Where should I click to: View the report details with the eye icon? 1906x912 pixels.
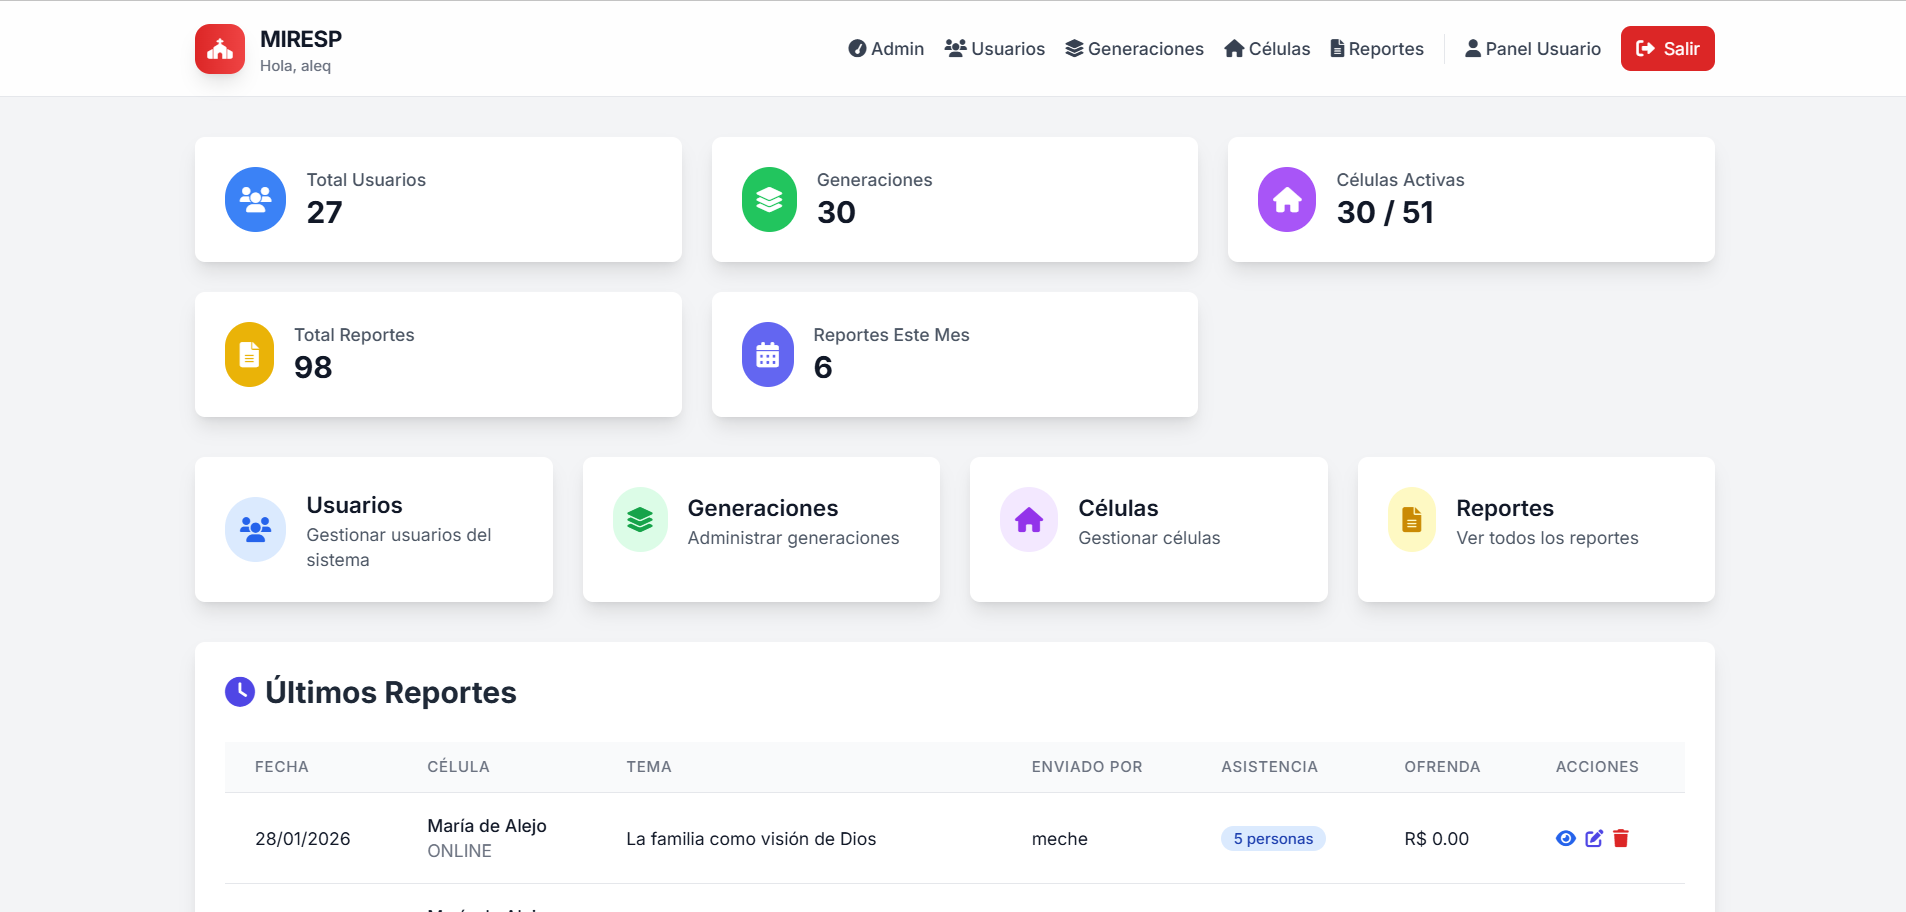coord(1566,839)
